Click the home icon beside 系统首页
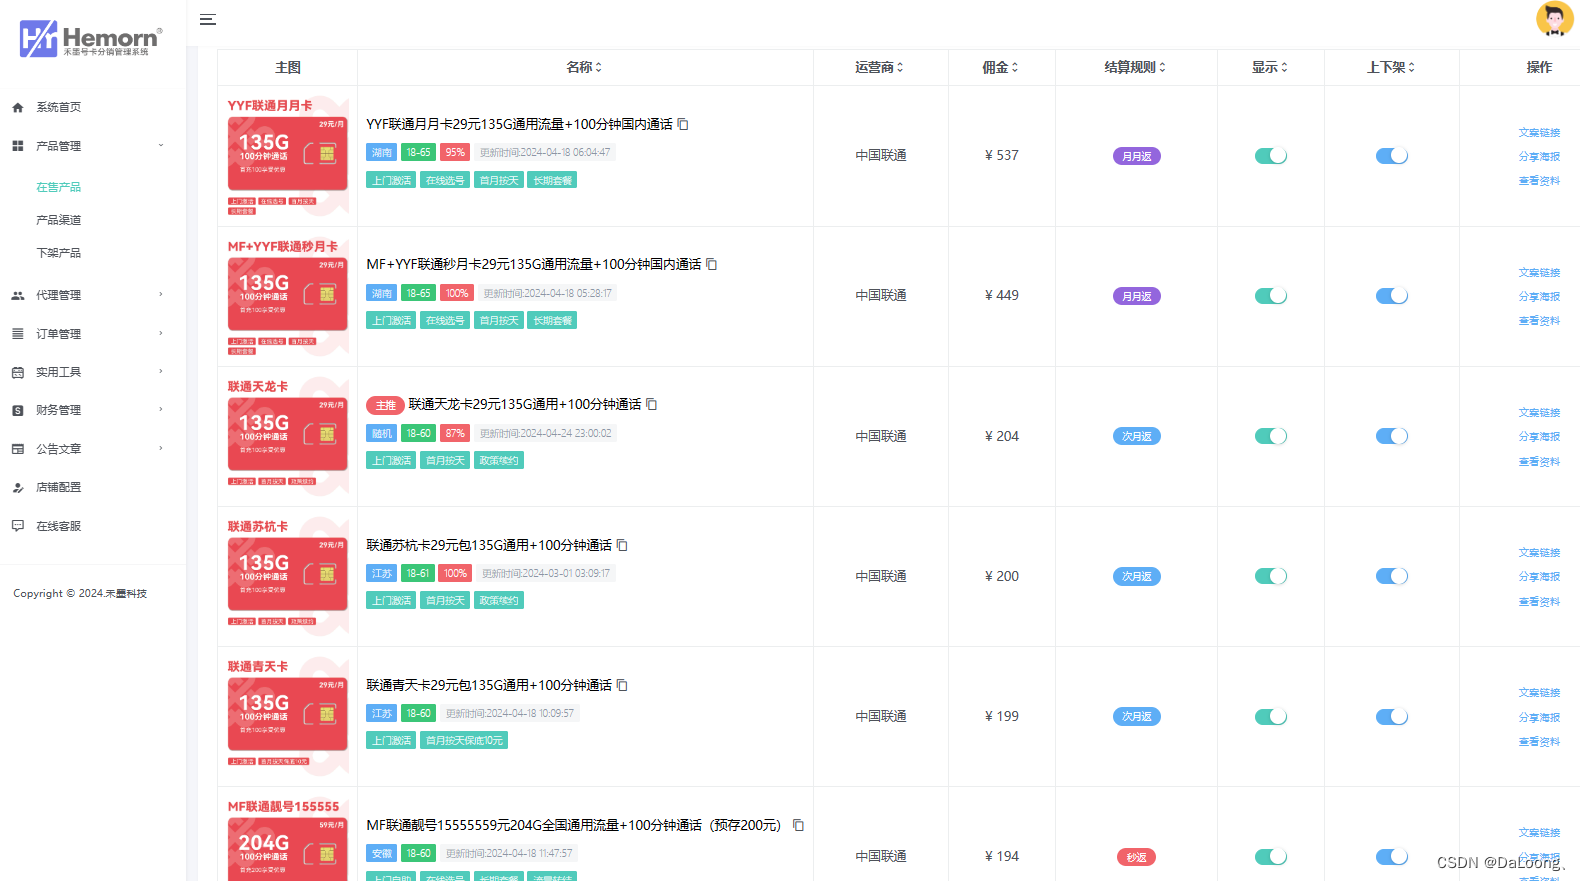The width and height of the screenshot is (1580, 881). coord(17,107)
